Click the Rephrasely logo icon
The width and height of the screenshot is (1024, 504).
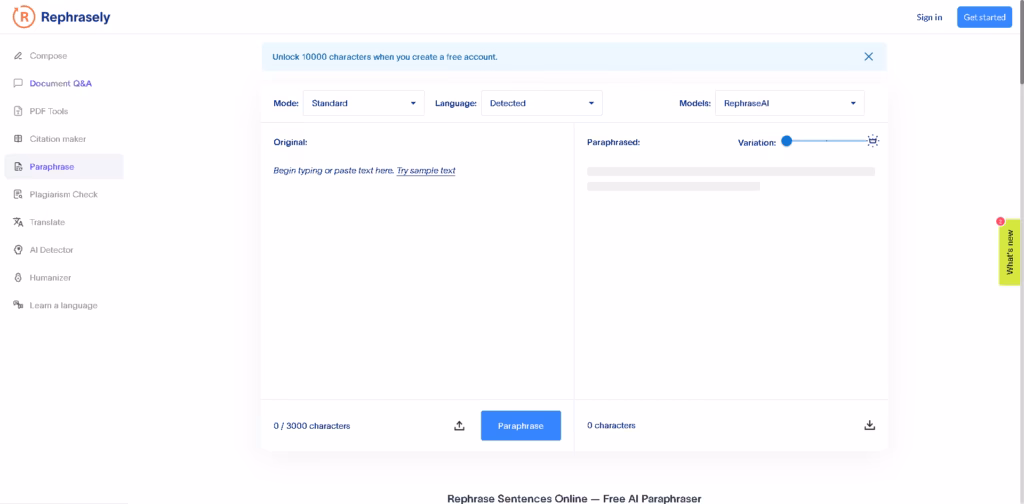pos(24,18)
